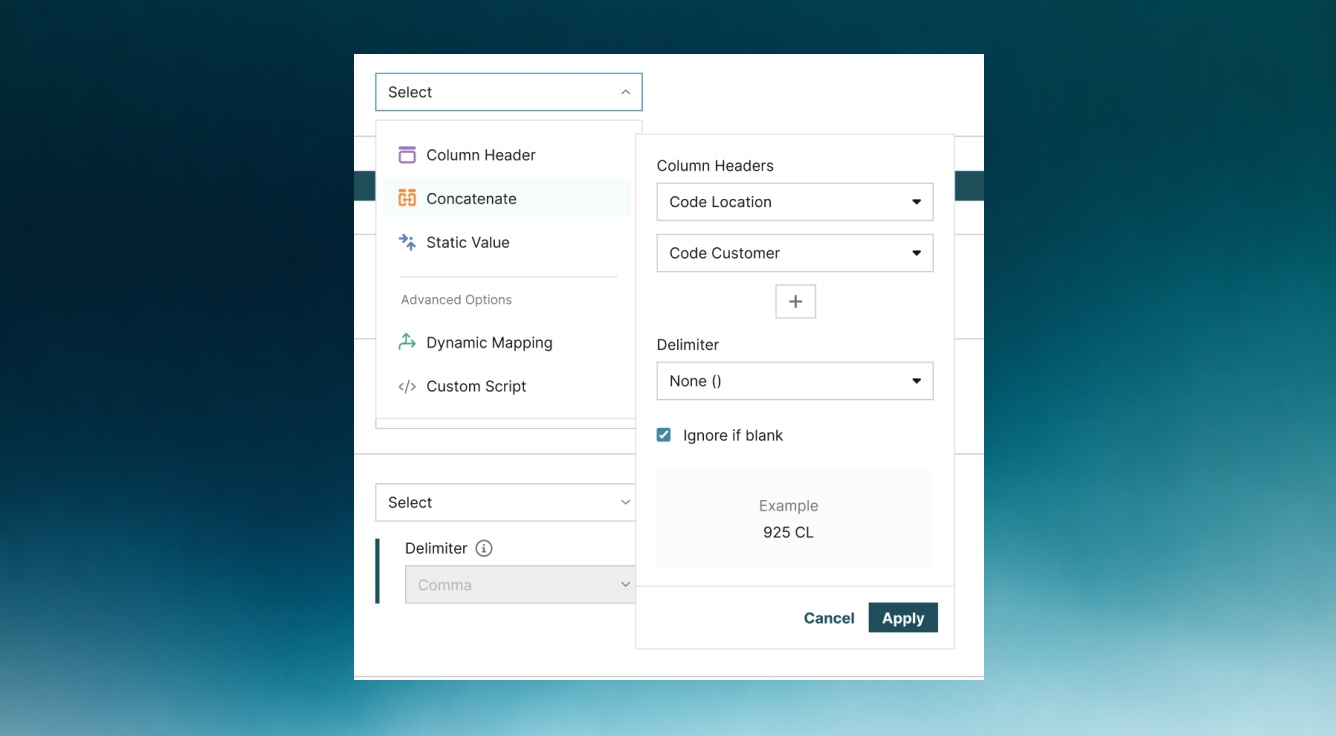Click the orange Concatenate icon
The image size is (1336, 736).
[407, 198]
